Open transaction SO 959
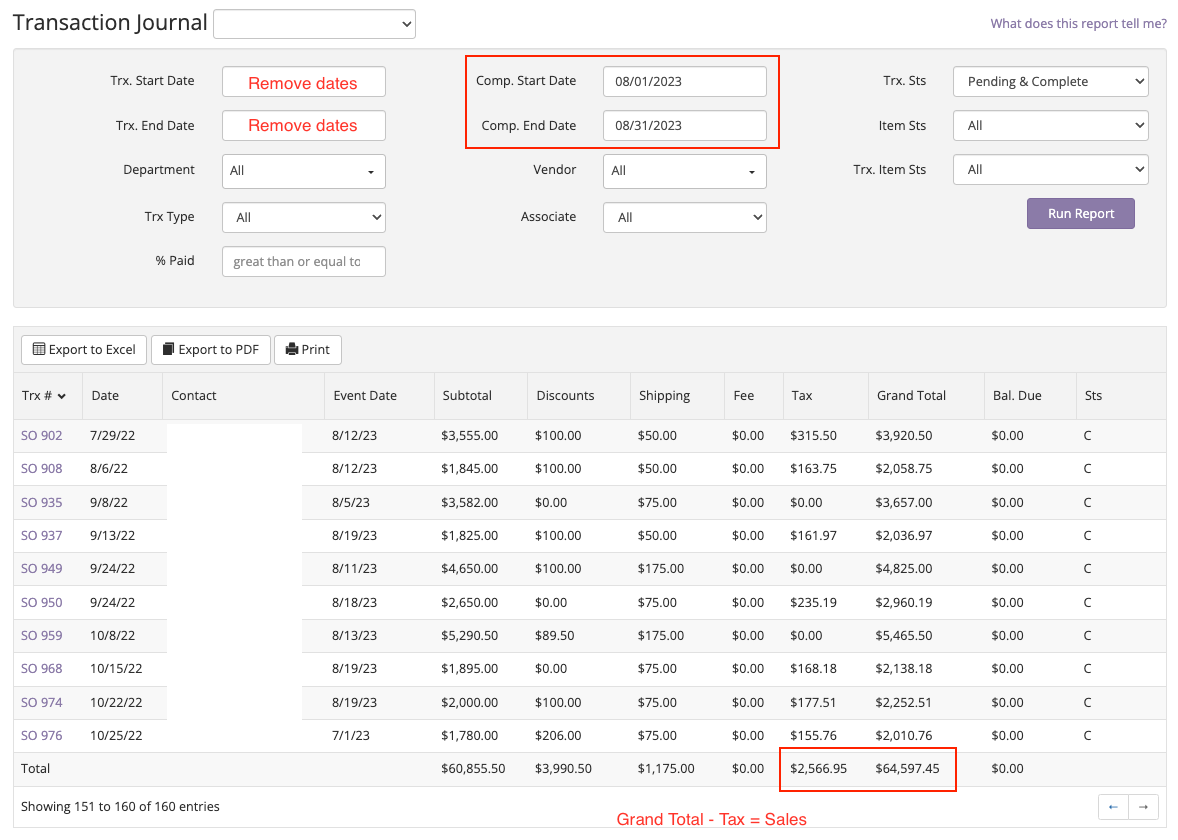The width and height of the screenshot is (1178, 840). (42, 636)
